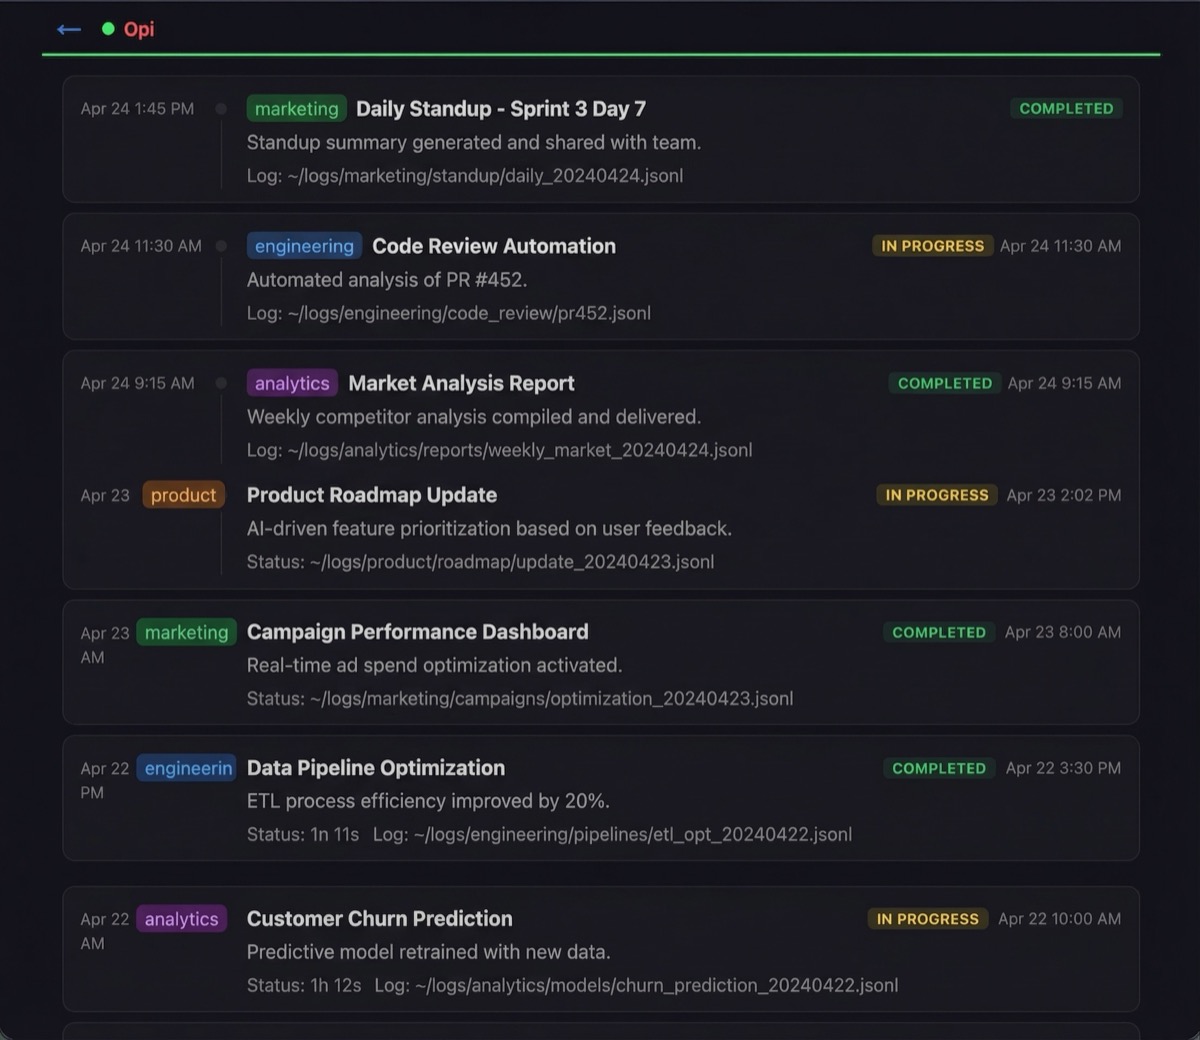This screenshot has width=1200, height=1040.
Task: Click timeline dot for Code Review Automation
Action: pyautogui.click(x=221, y=246)
